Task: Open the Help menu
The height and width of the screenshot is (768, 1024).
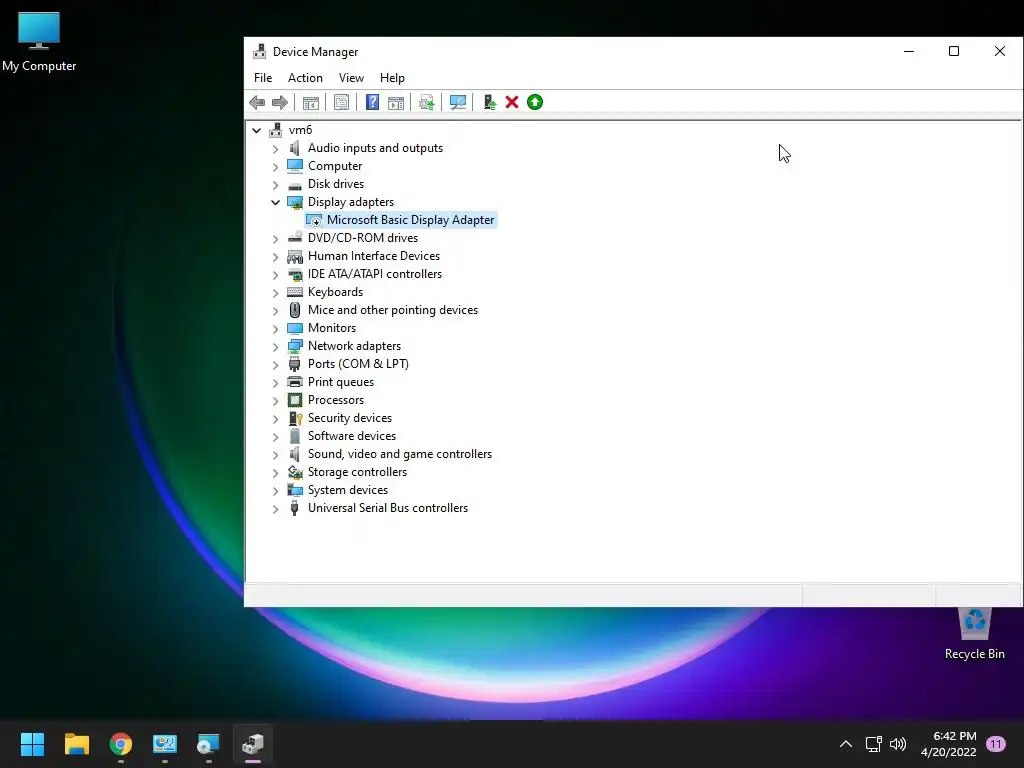Action: point(392,78)
